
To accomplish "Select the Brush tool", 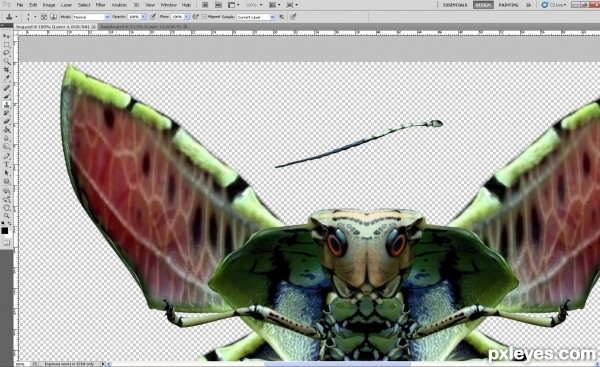I will pyautogui.click(x=7, y=96).
